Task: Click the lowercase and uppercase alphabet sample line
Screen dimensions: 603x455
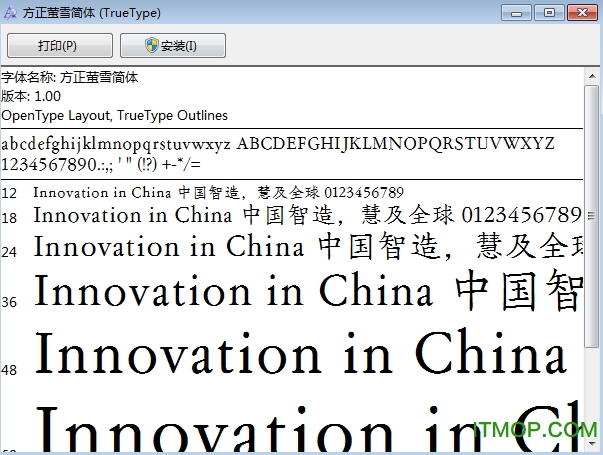Action: click(x=278, y=144)
